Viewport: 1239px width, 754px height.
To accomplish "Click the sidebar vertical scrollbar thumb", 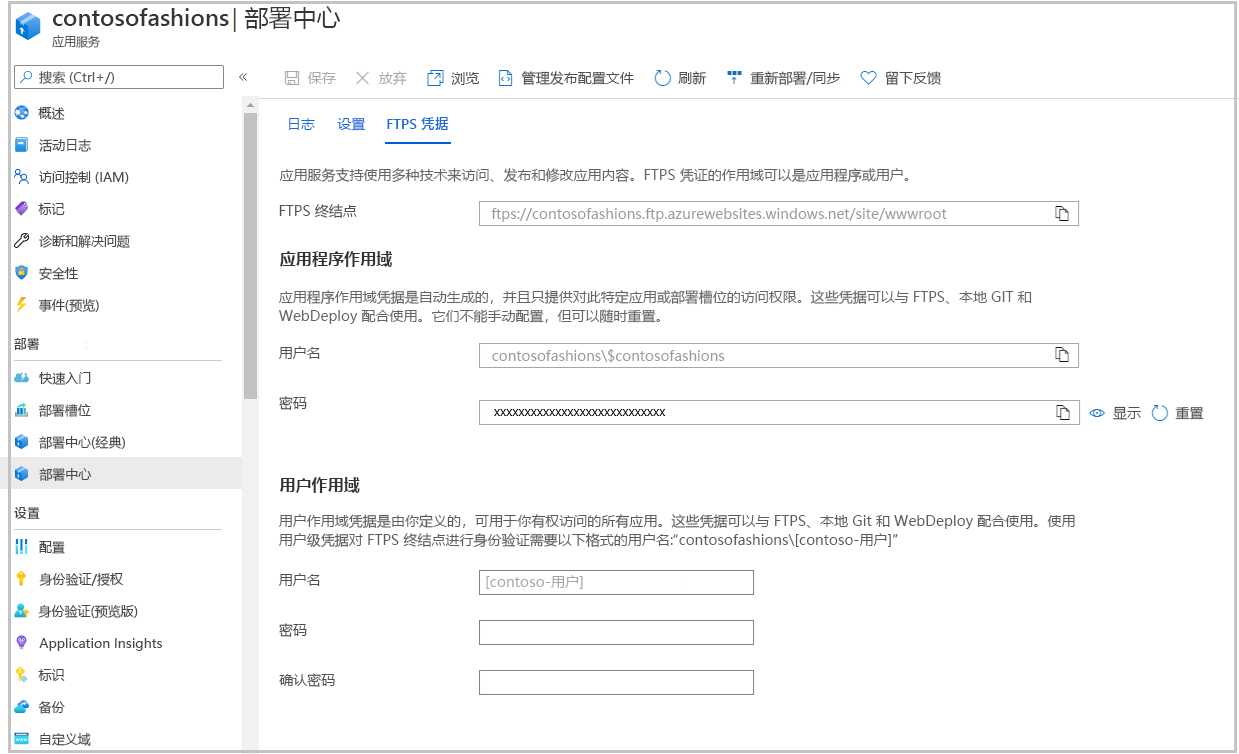I will (x=250, y=257).
